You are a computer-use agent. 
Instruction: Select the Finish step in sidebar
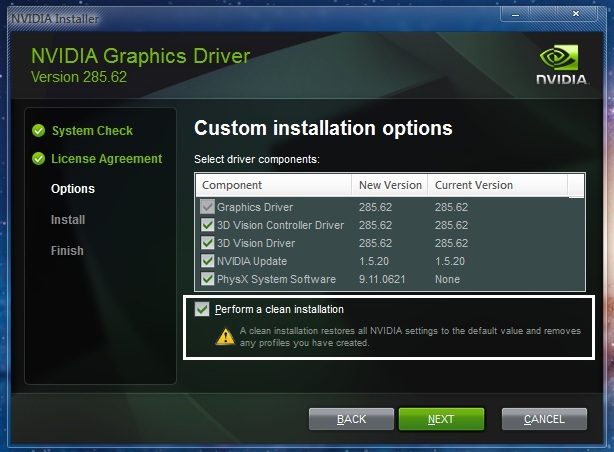(67, 251)
